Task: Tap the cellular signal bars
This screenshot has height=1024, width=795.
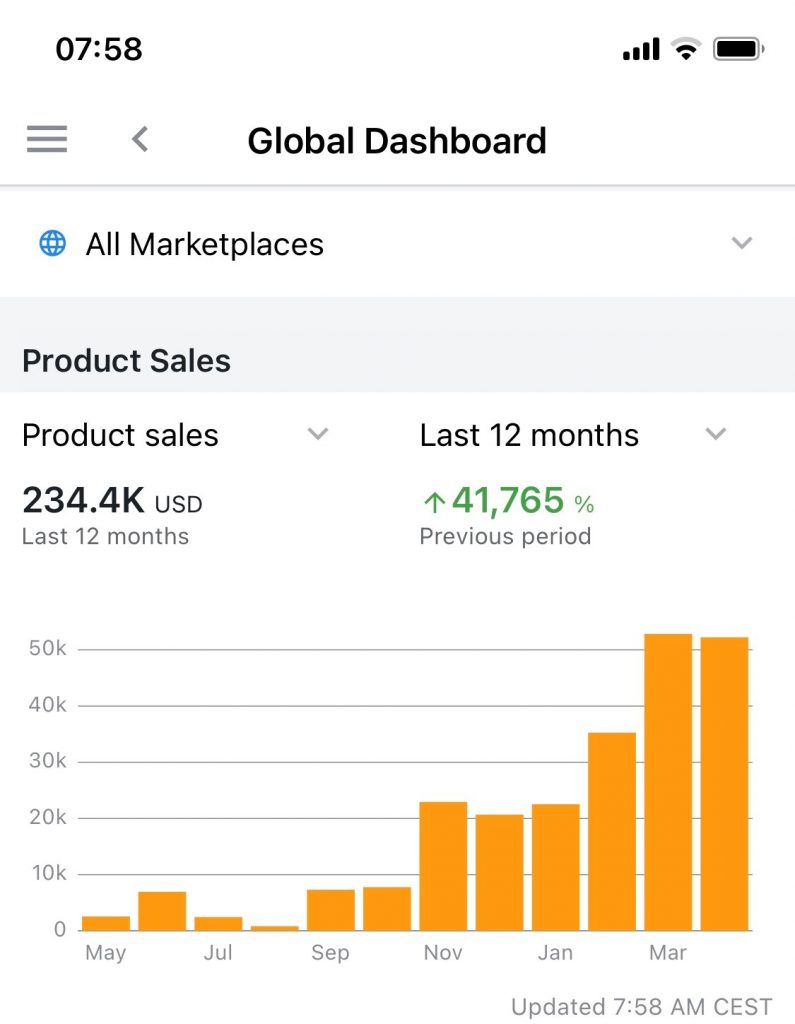Action: click(641, 49)
